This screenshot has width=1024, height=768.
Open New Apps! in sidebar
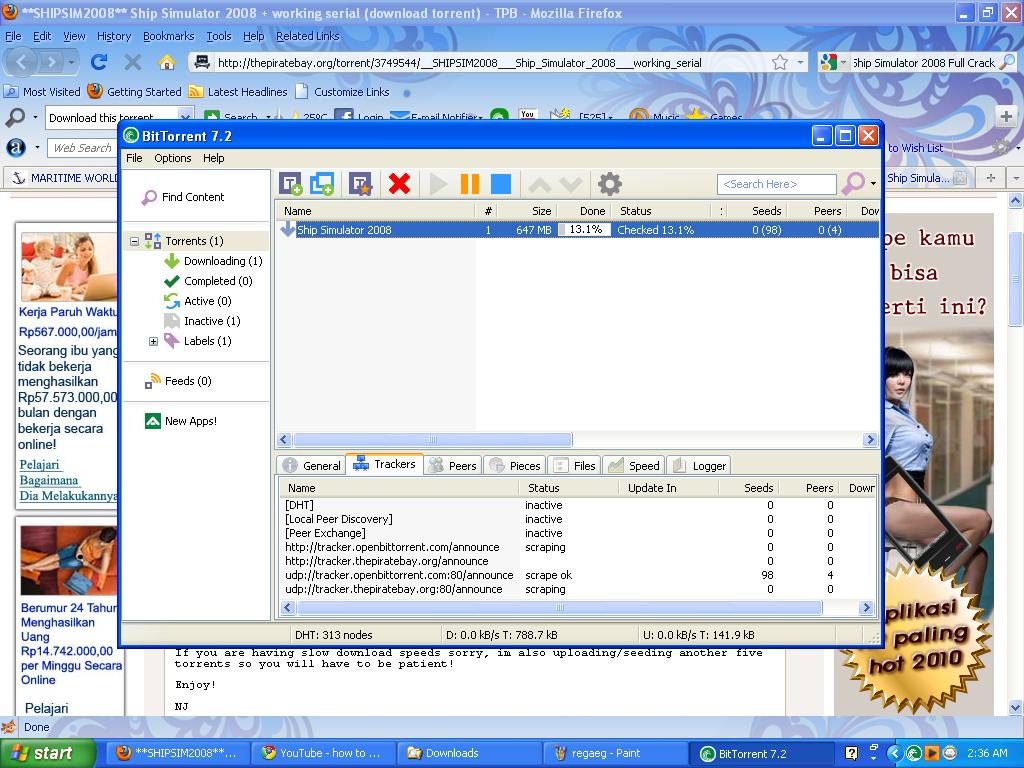(181, 421)
